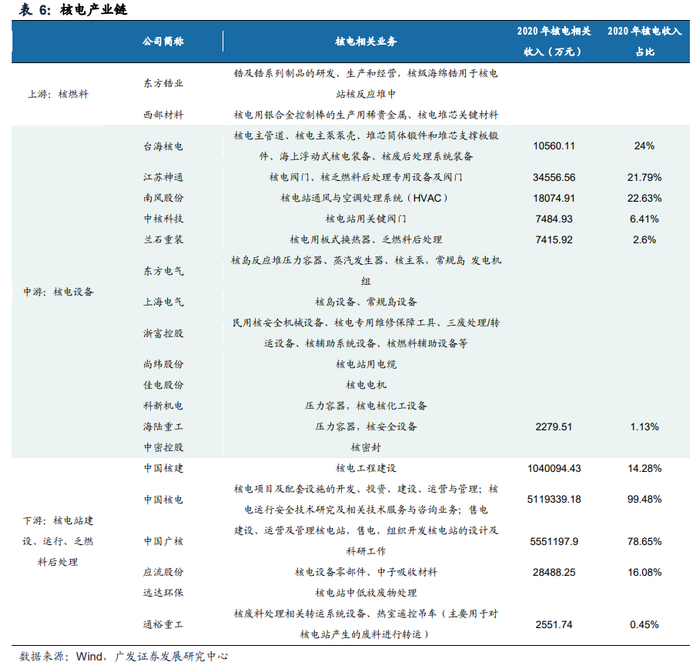Select revenue value 2551.74

(554, 624)
